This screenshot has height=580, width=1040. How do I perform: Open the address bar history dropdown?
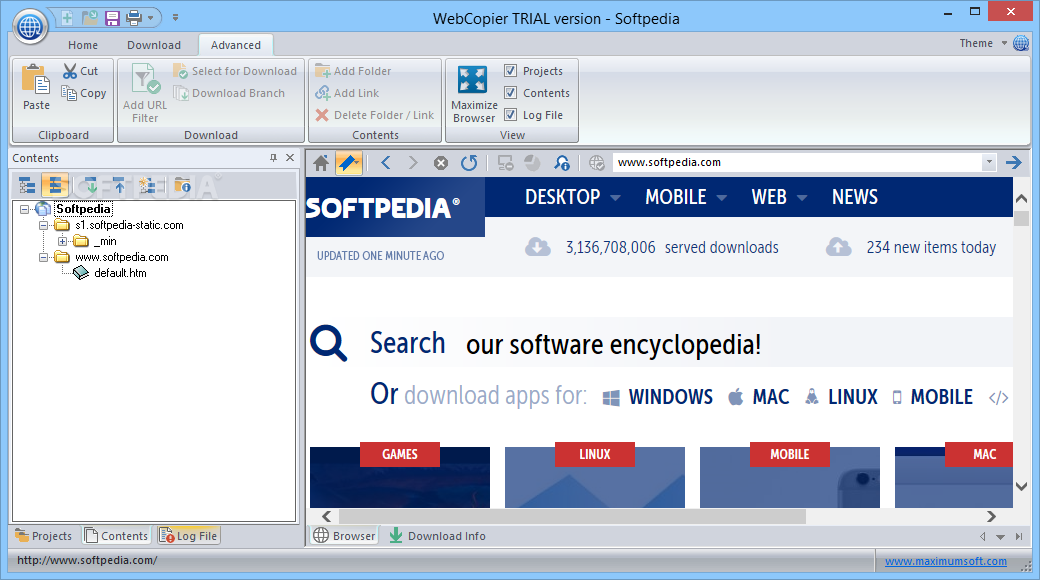tap(989, 163)
